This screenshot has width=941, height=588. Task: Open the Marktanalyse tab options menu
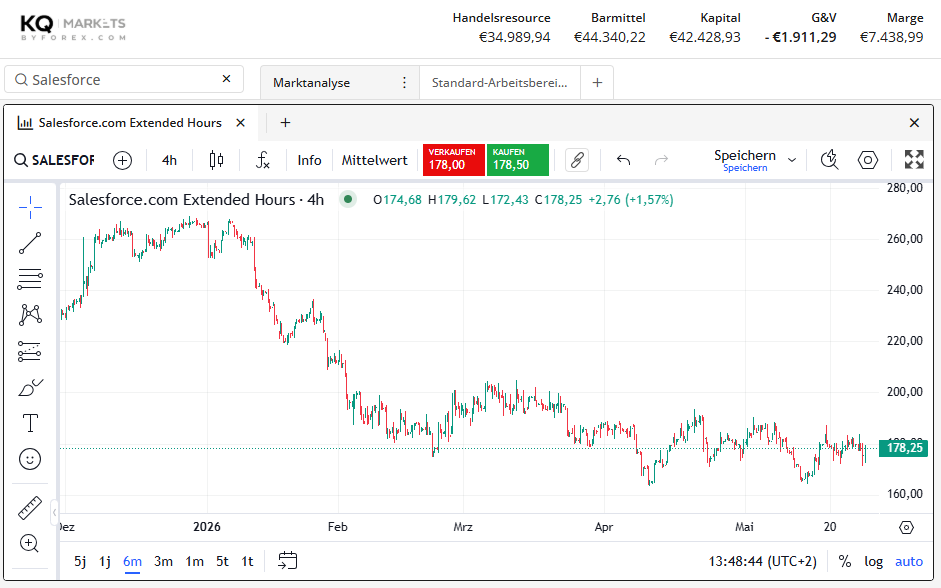click(x=404, y=82)
